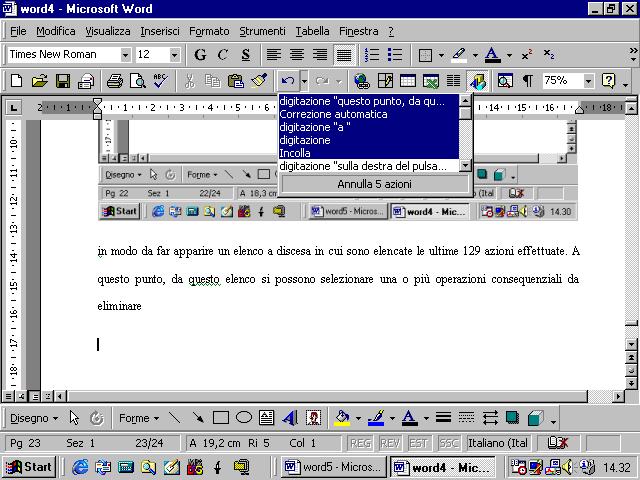Apply the yellow fill color bucket
640x480 pixels.
tap(342, 418)
